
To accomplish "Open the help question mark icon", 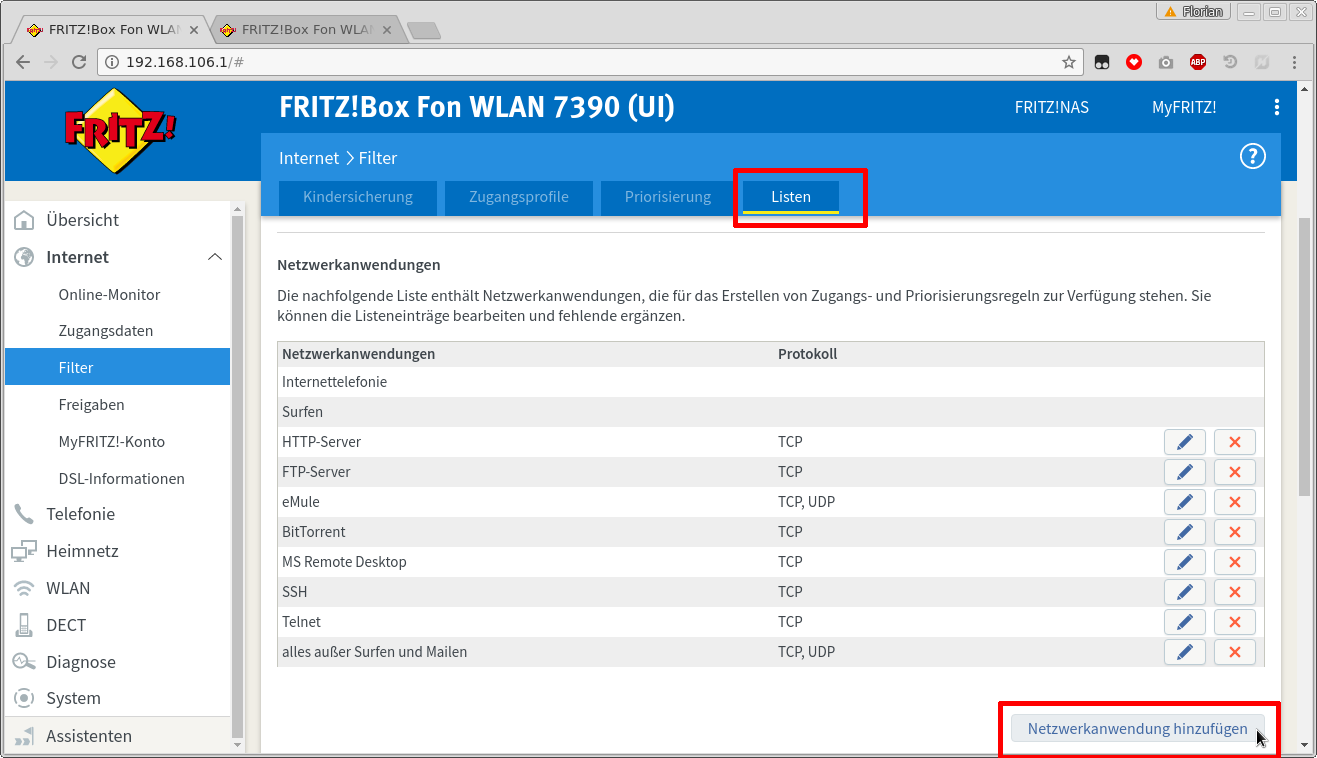I will click(x=1252, y=157).
